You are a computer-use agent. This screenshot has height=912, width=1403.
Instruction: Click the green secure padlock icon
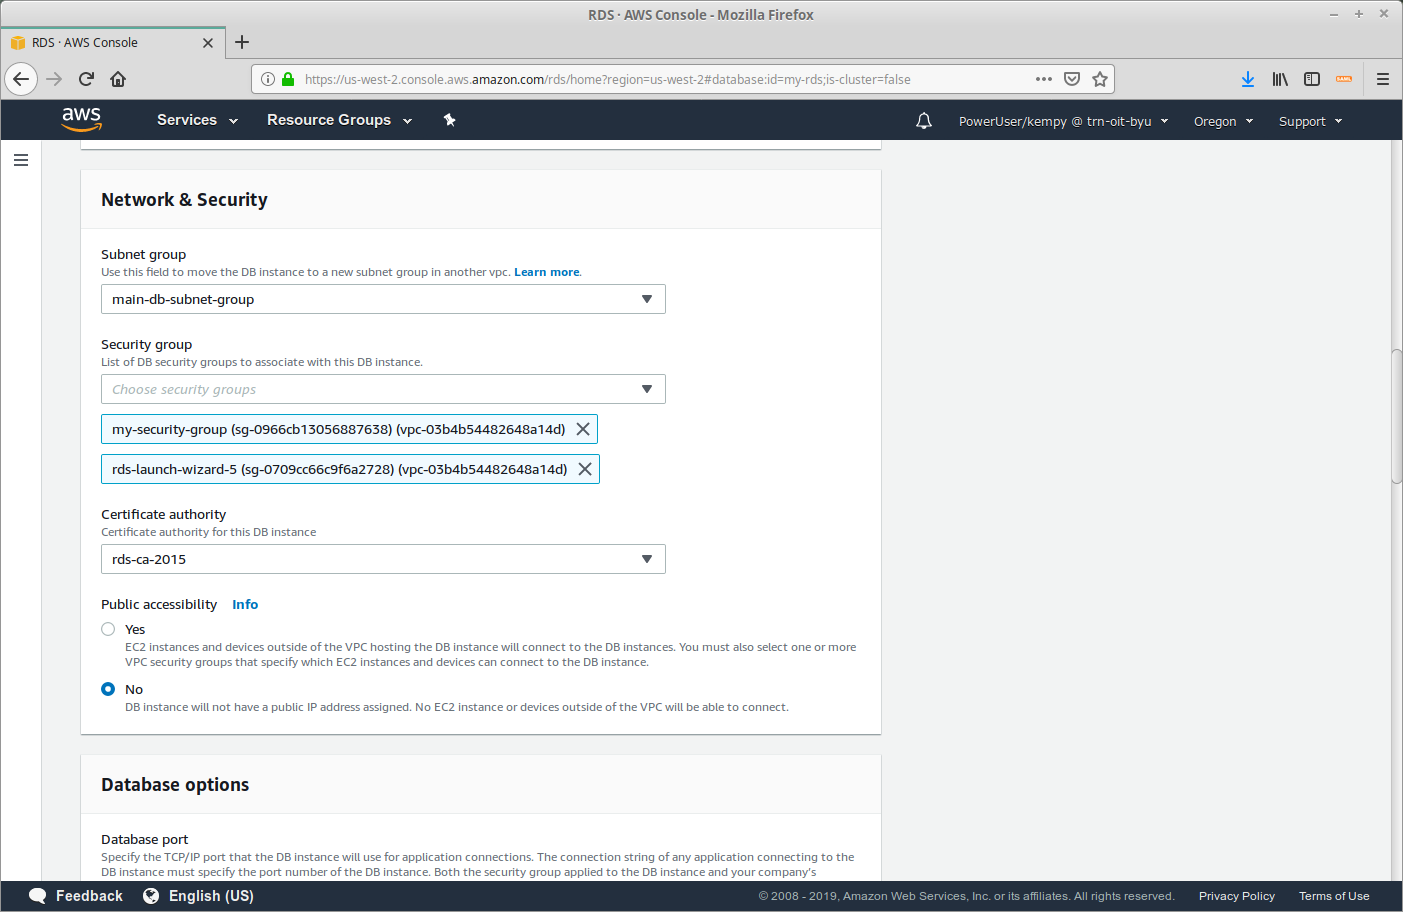point(288,79)
